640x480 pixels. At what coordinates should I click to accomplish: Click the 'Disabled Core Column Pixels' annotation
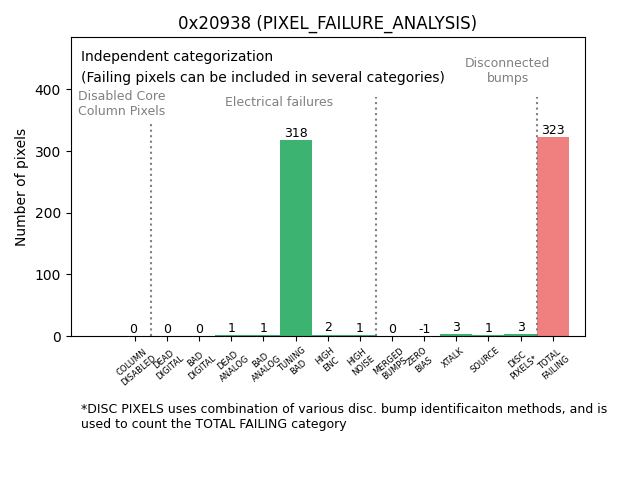tap(122, 103)
